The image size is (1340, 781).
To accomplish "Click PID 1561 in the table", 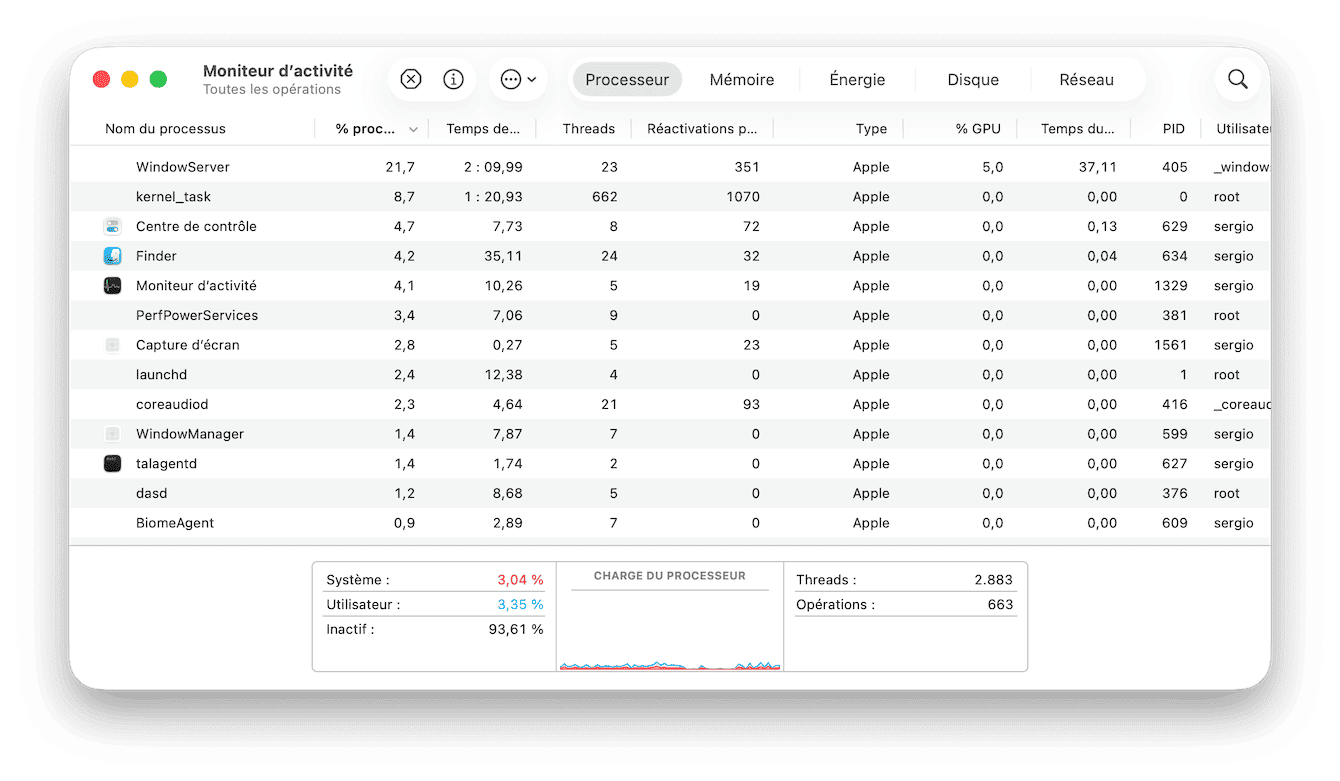I will coord(1170,345).
